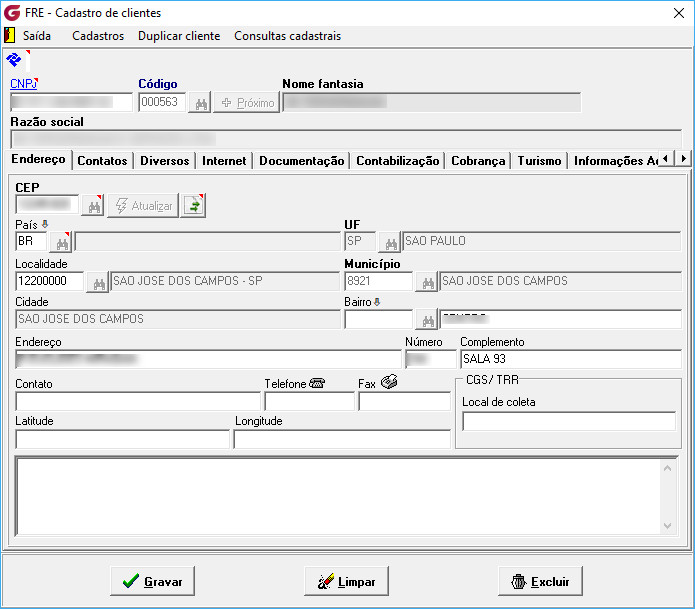Click the down arrow beside País label

click(45, 224)
